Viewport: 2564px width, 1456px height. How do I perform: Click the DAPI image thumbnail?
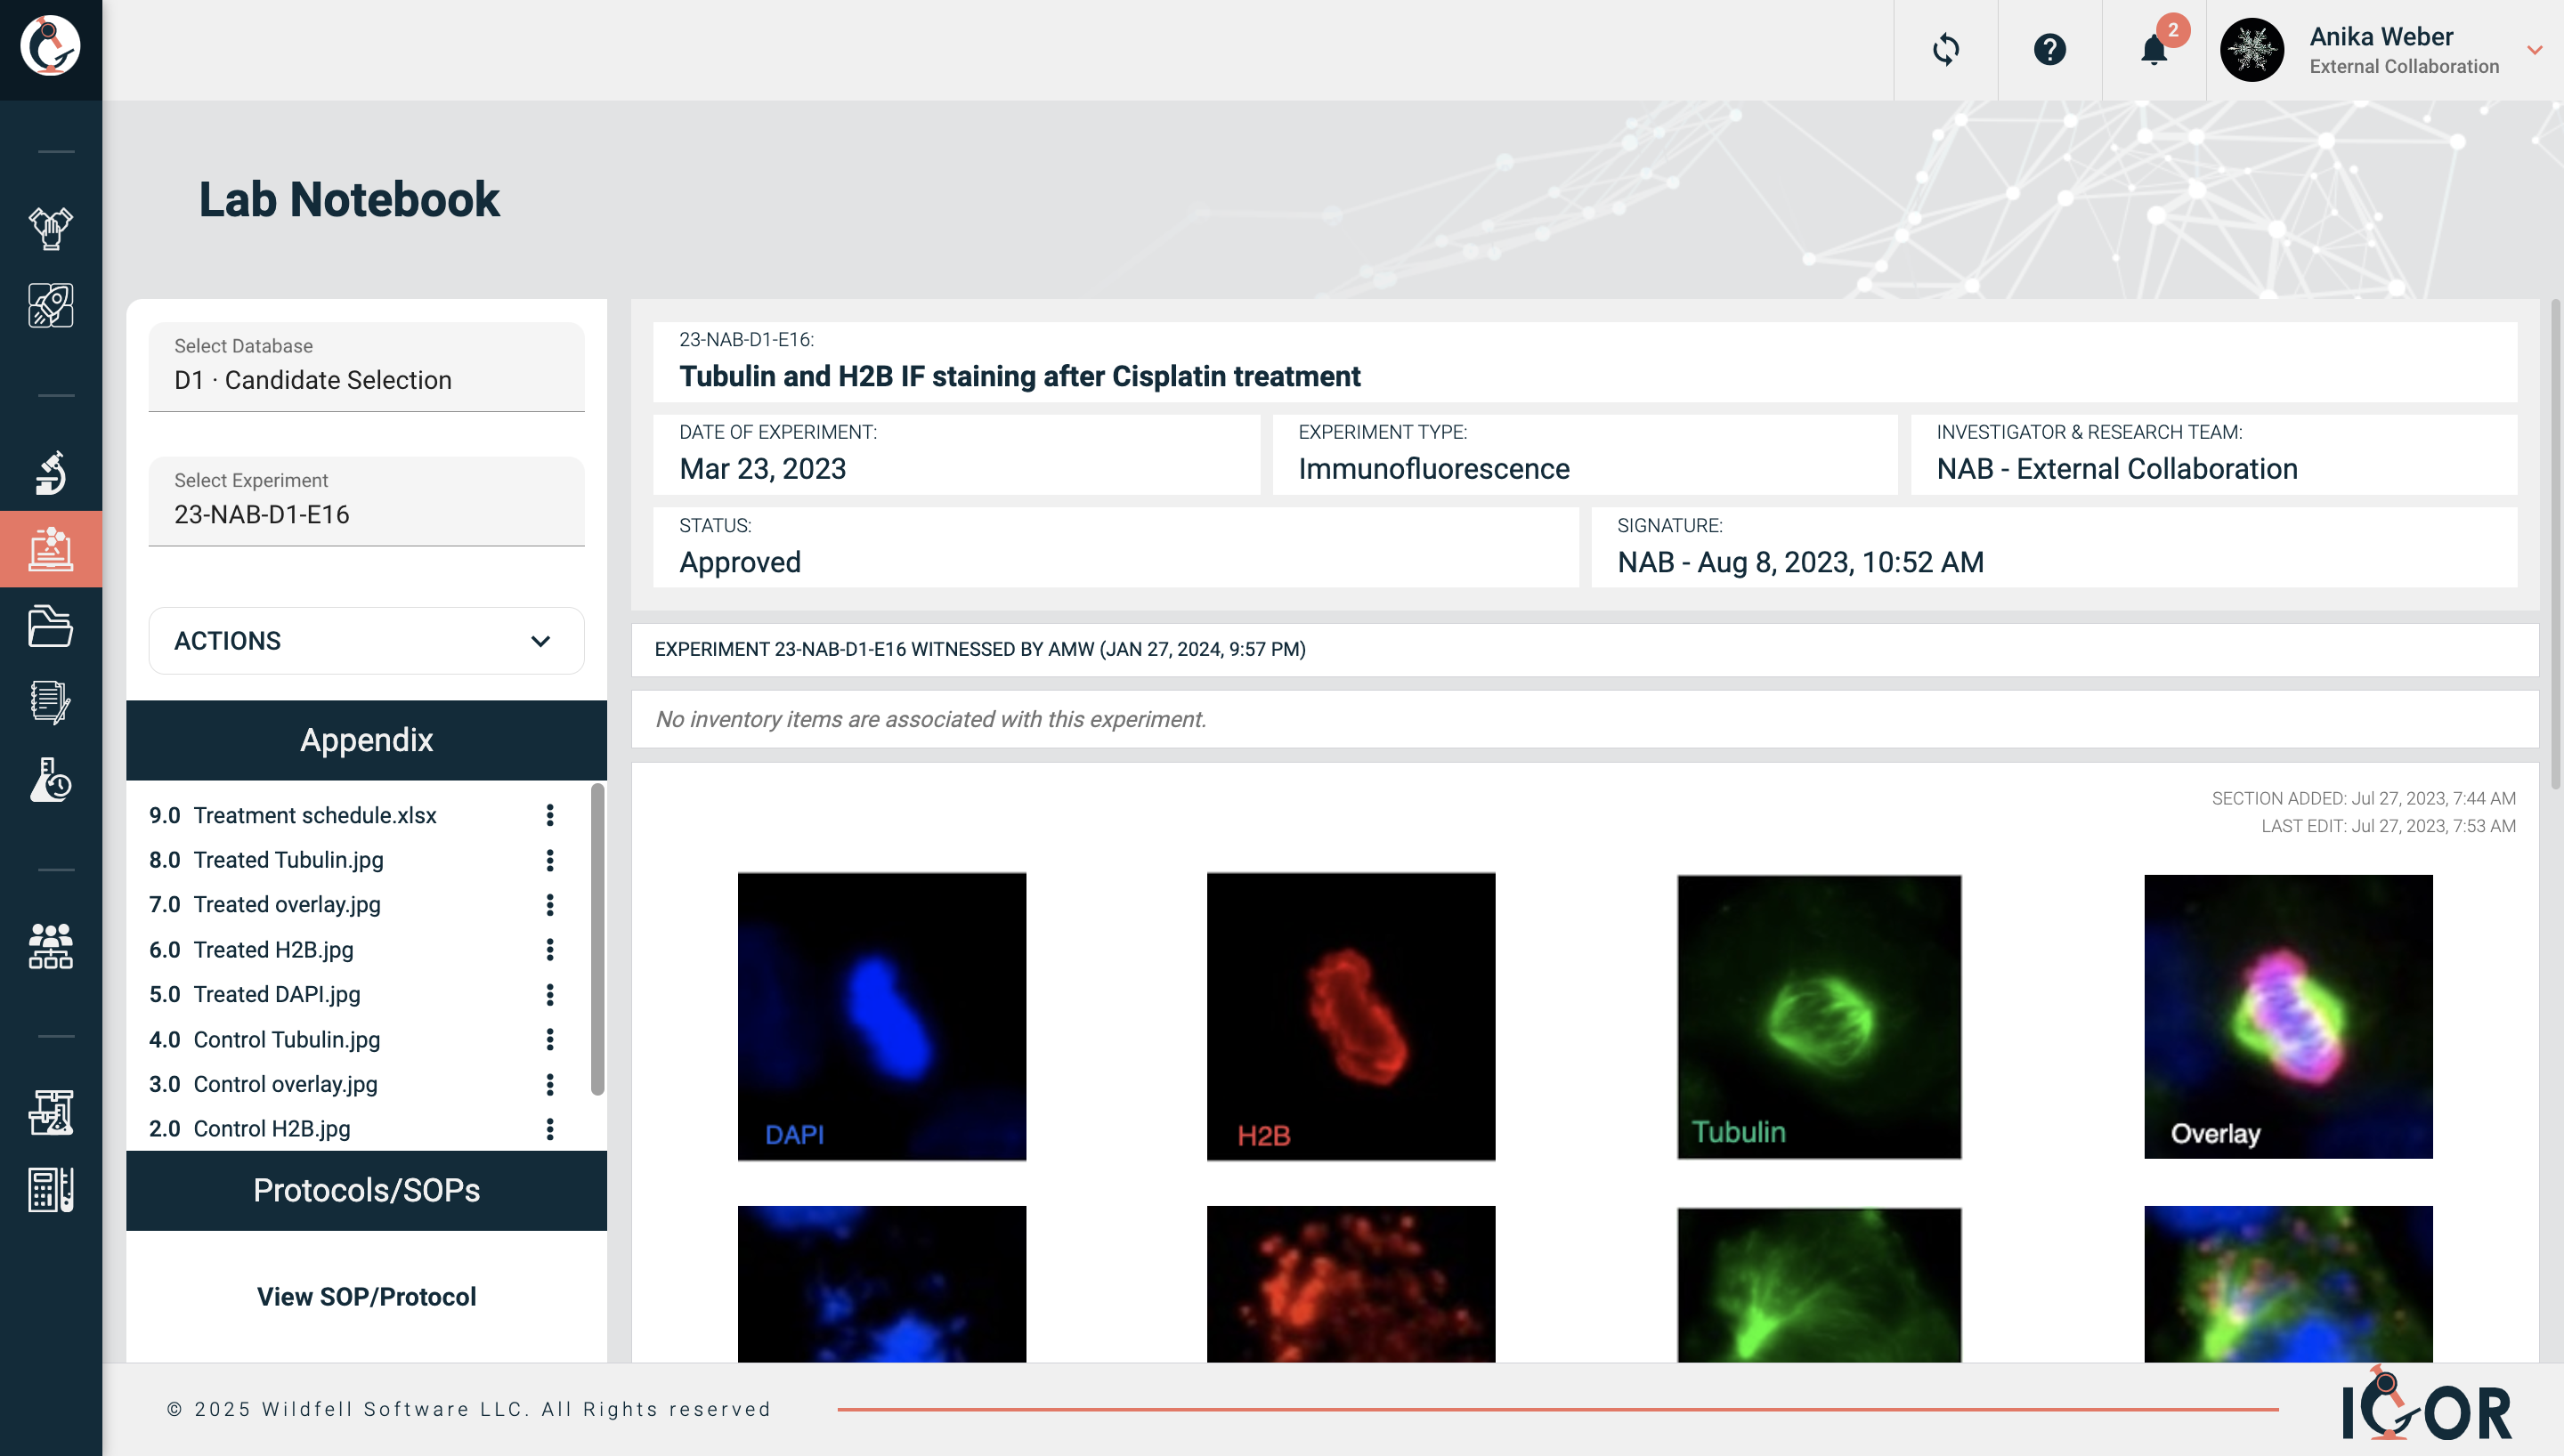coord(881,1016)
